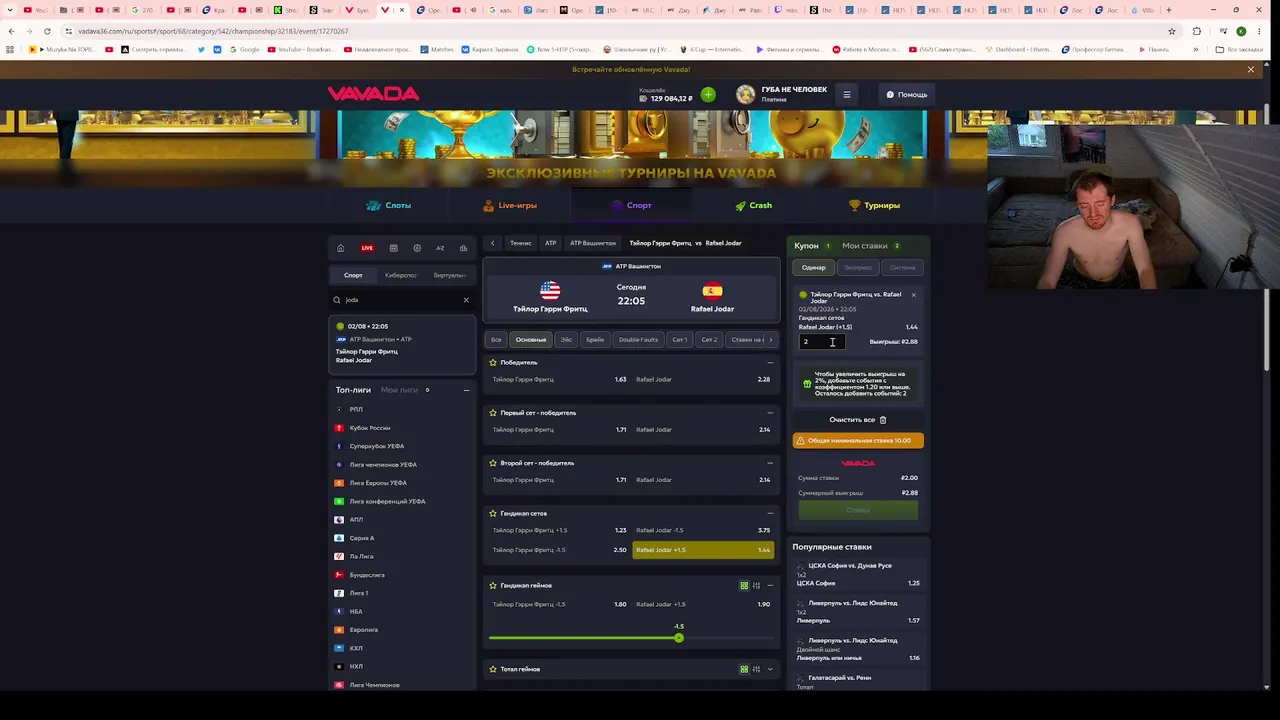This screenshot has height=720, width=1280.
Task: Open sportsbook settings gear icon
Action: pos(417,248)
